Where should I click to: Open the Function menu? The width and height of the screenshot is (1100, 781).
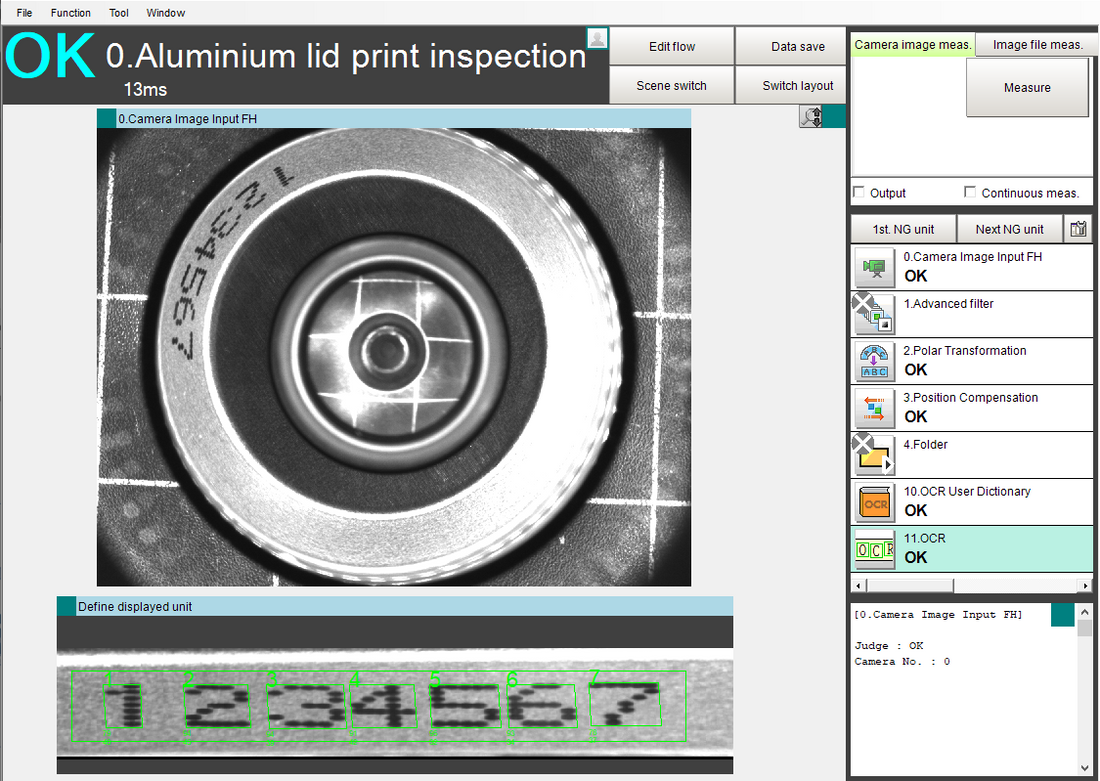tap(70, 13)
